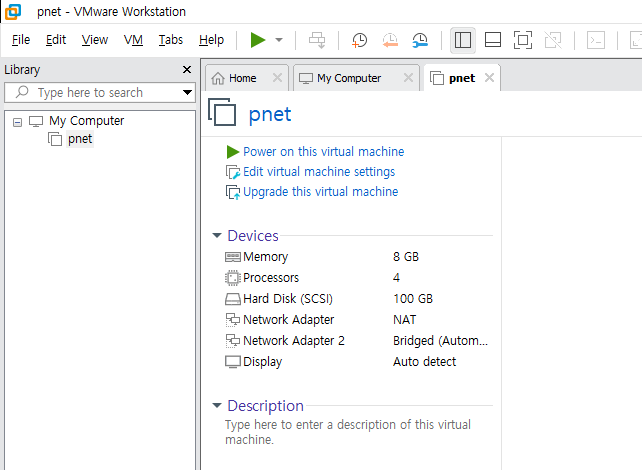
Task: Open the library search filter dropdown
Action: (x=188, y=93)
